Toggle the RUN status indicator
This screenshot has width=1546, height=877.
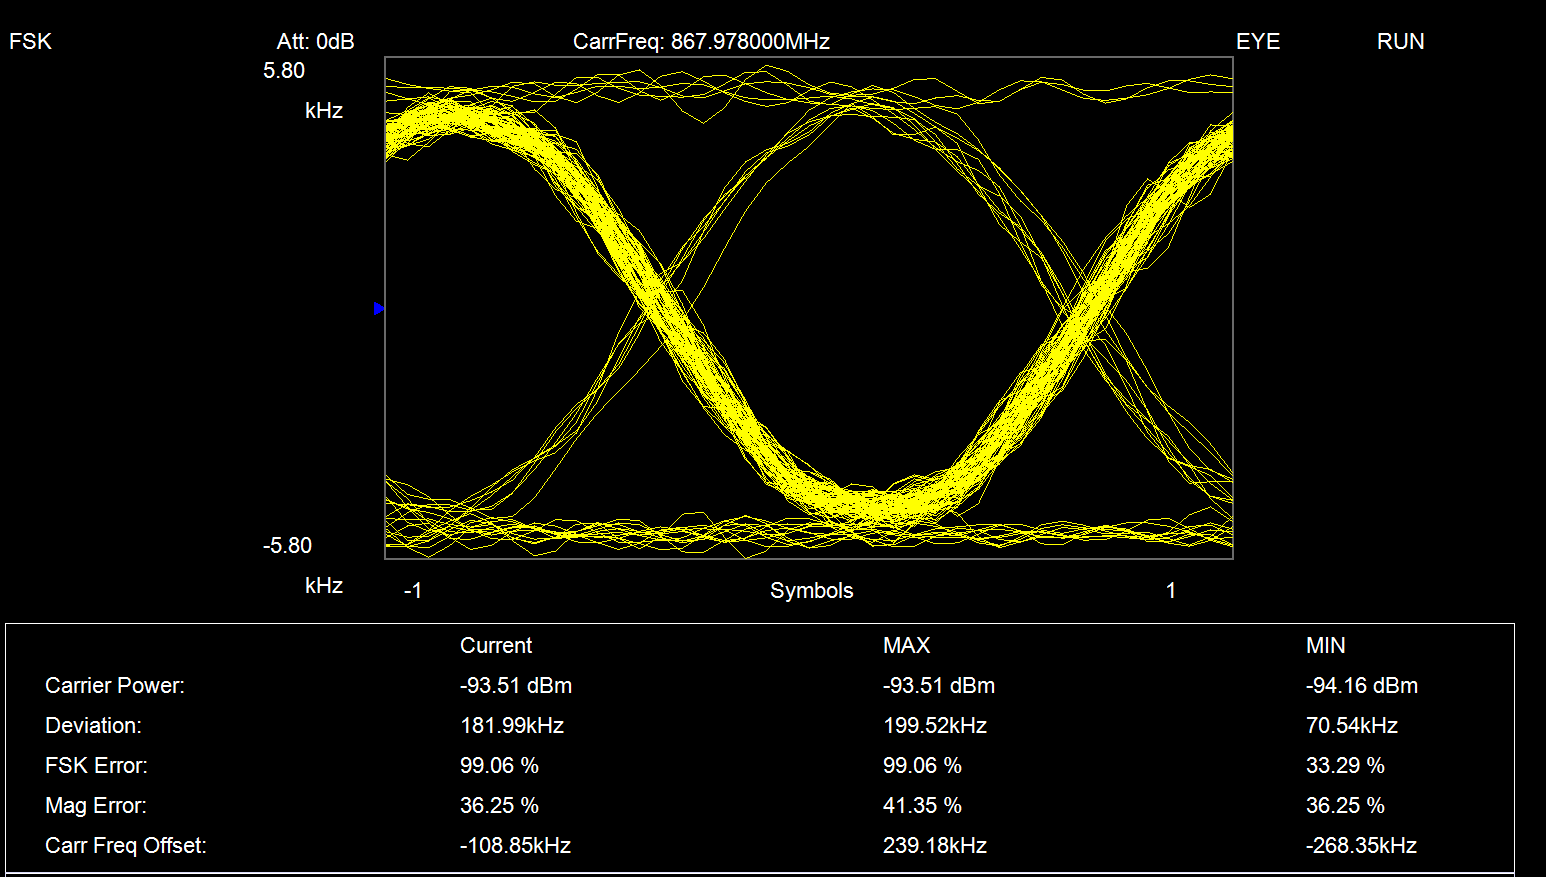point(1400,42)
